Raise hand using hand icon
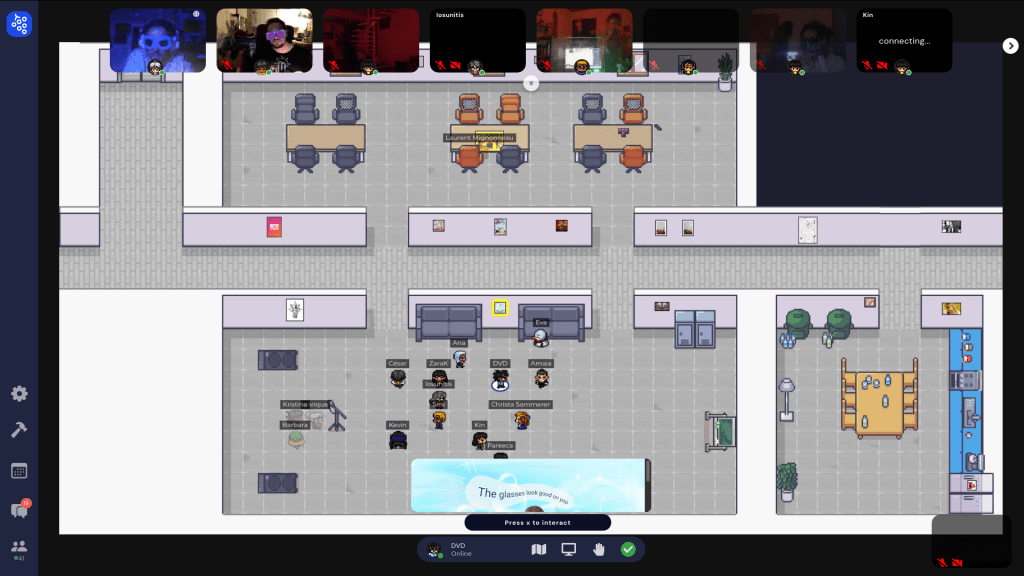 pyautogui.click(x=599, y=549)
